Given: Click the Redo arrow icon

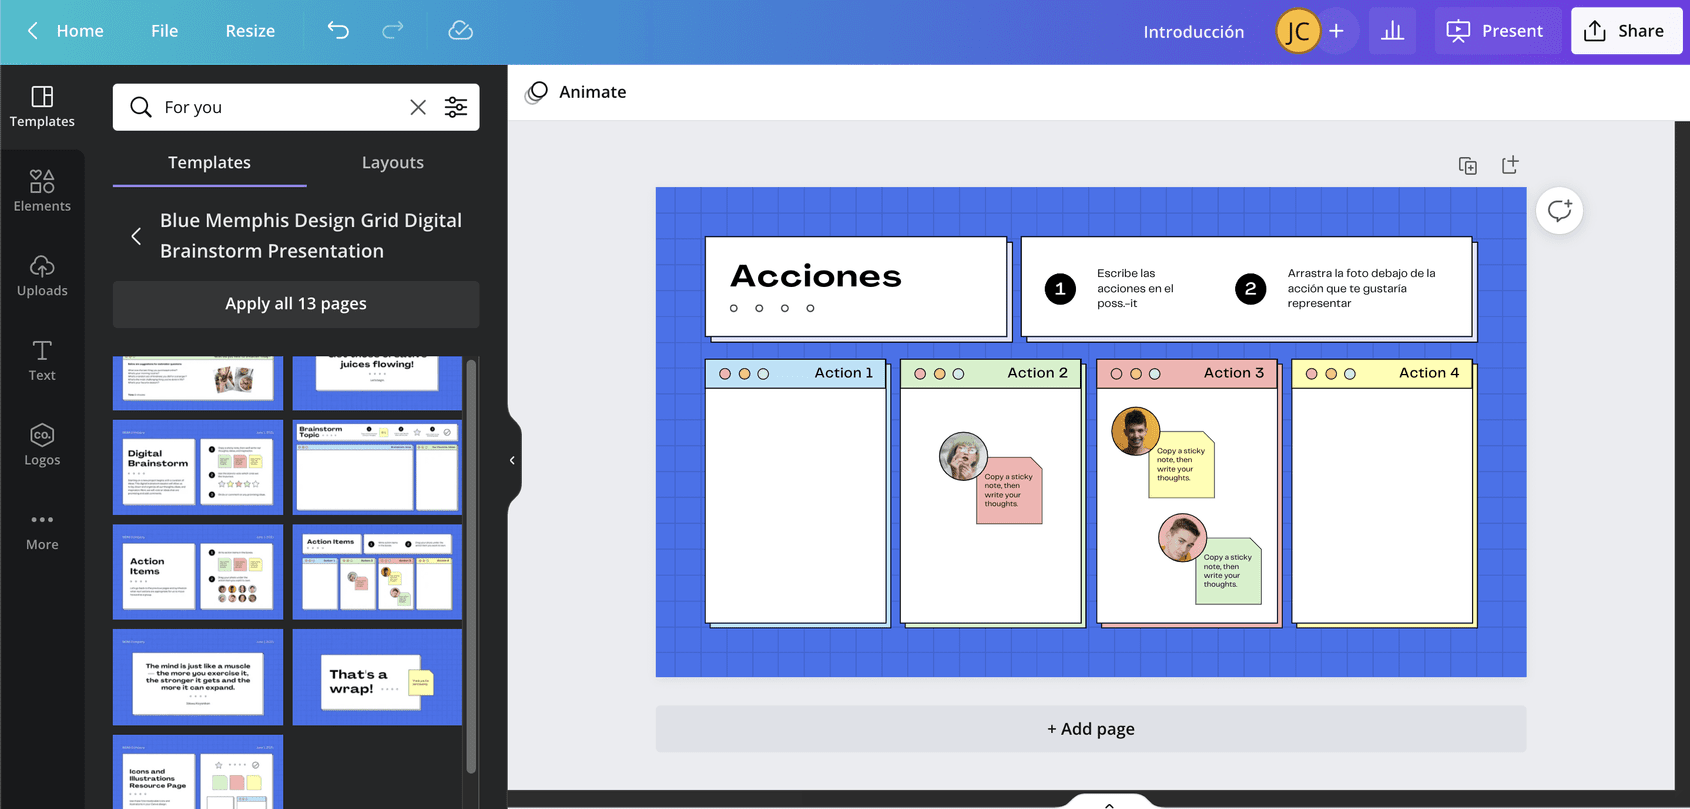Looking at the screenshot, I should [393, 31].
